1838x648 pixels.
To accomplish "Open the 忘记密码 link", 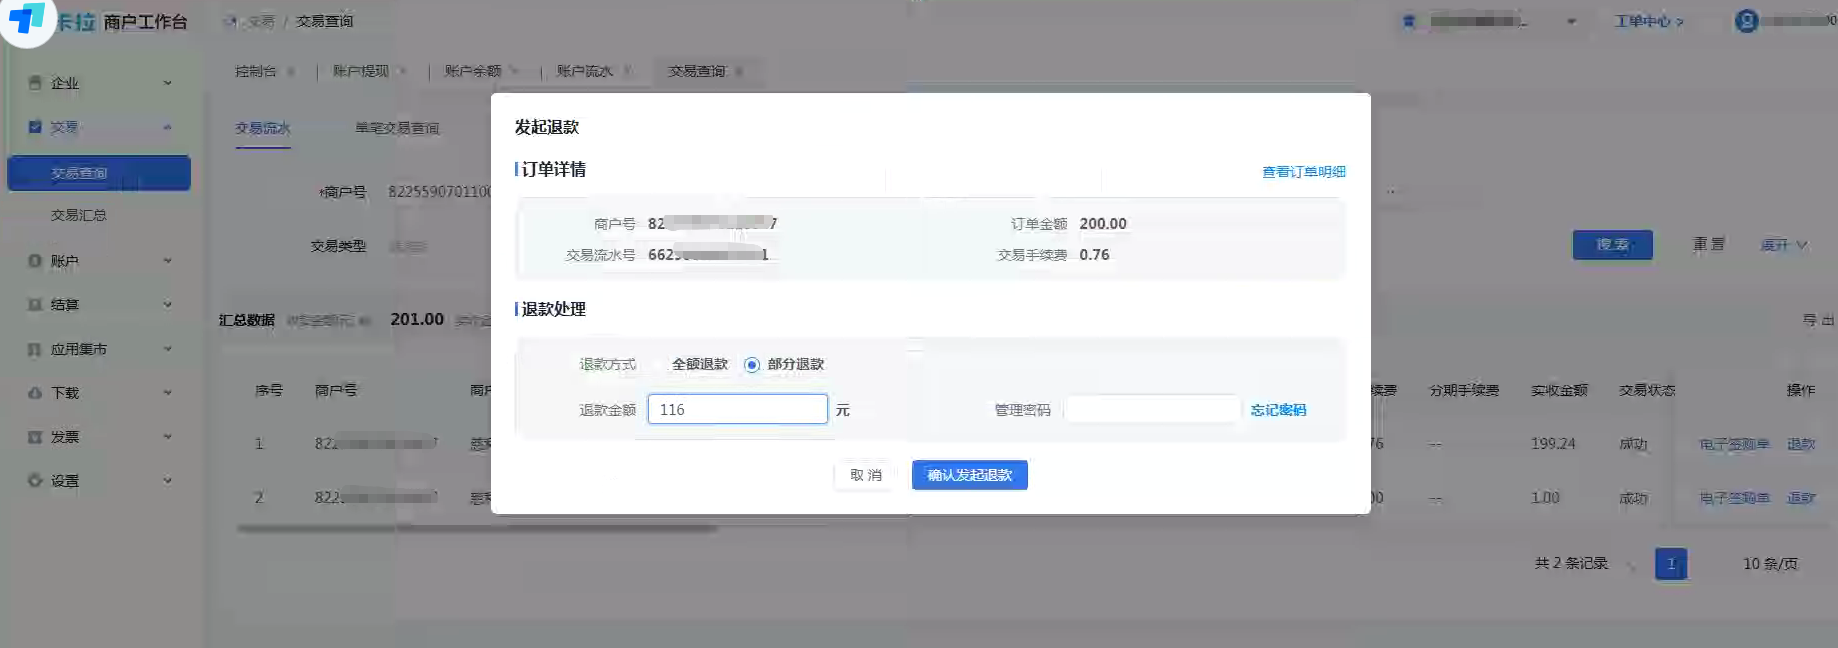I will (1278, 410).
